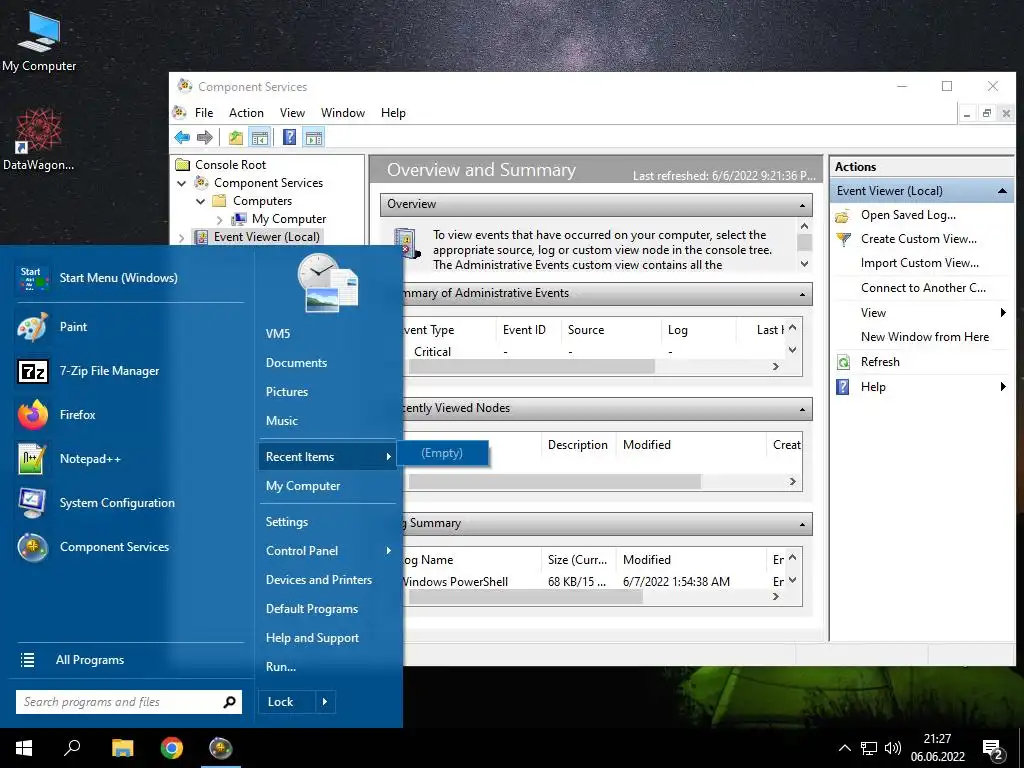The width and height of the screenshot is (1024, 768).
Task: Collapse the Component Services tree node
Action: (182, 184)
